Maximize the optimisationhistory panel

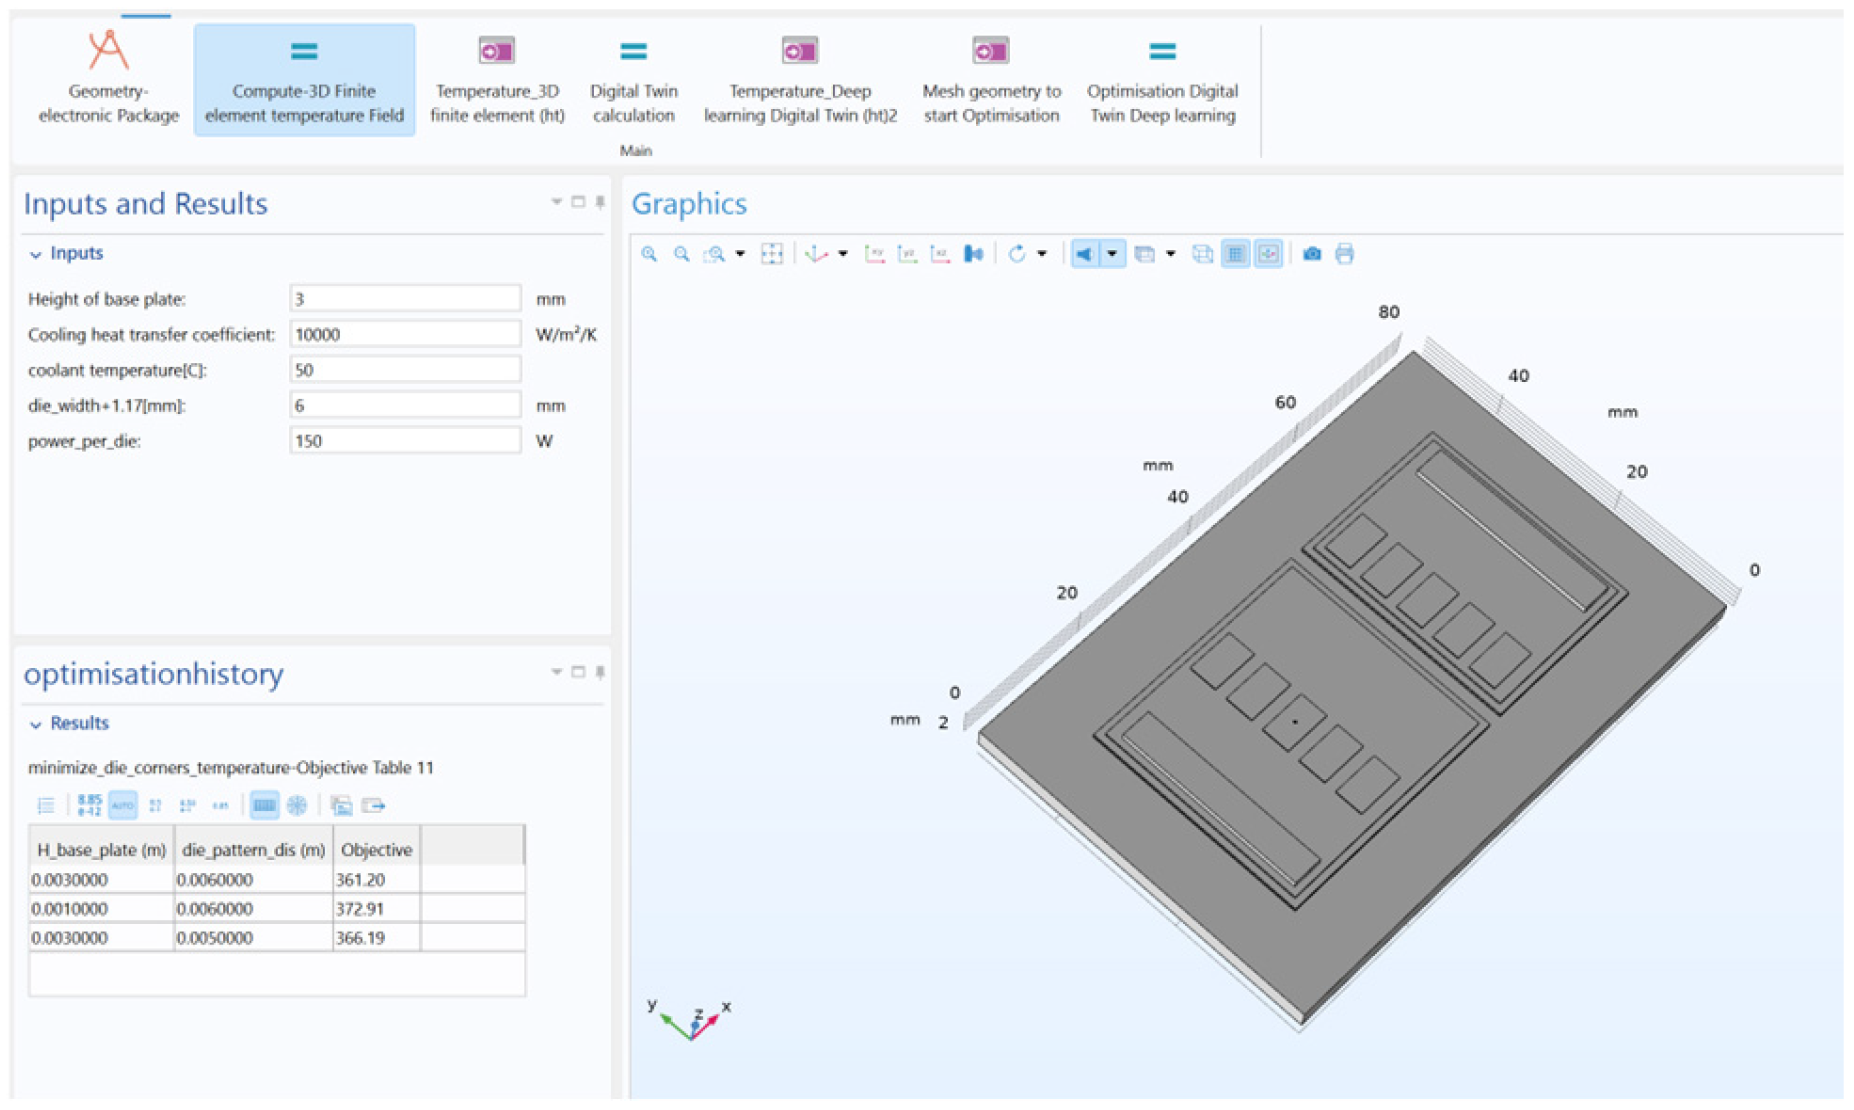tap(578, 672)
